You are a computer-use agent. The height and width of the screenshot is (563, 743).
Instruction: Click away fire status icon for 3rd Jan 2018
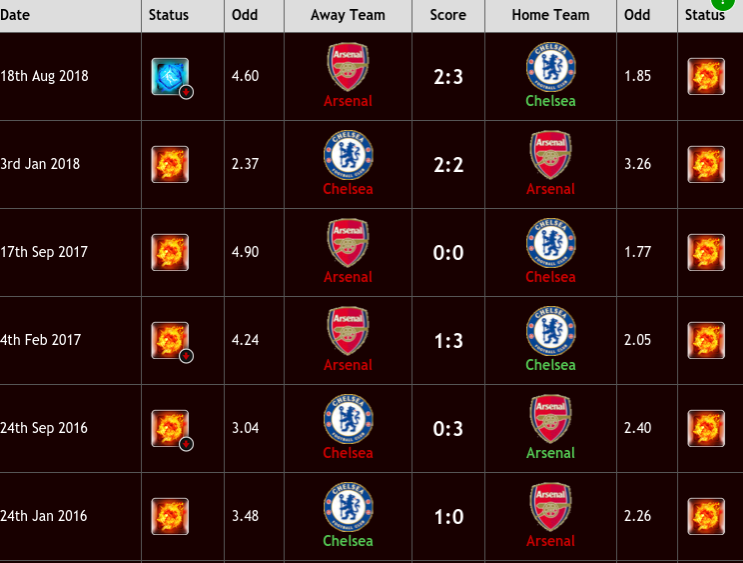[170, 164]
